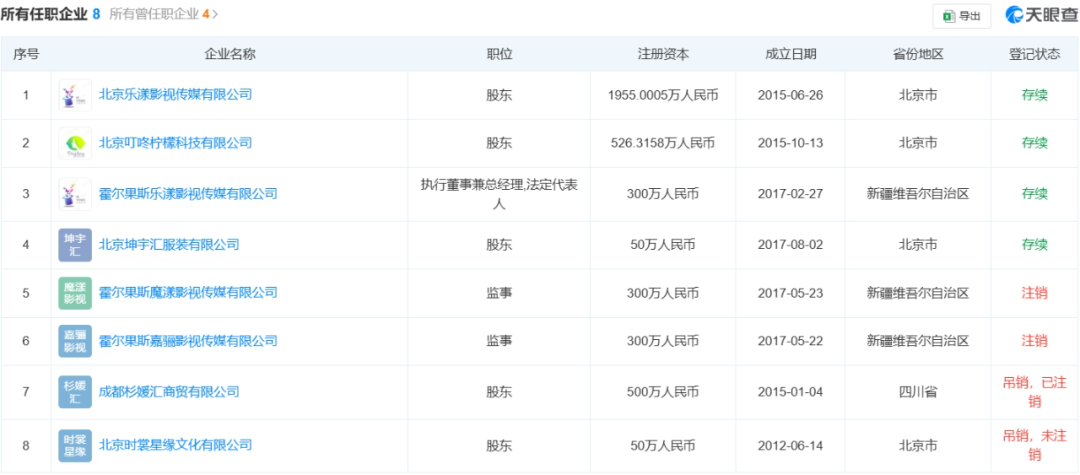Viewport: 1080px width, 475px height.
Task: Click the 杉媛汇 logo badge
Action: 75,392
